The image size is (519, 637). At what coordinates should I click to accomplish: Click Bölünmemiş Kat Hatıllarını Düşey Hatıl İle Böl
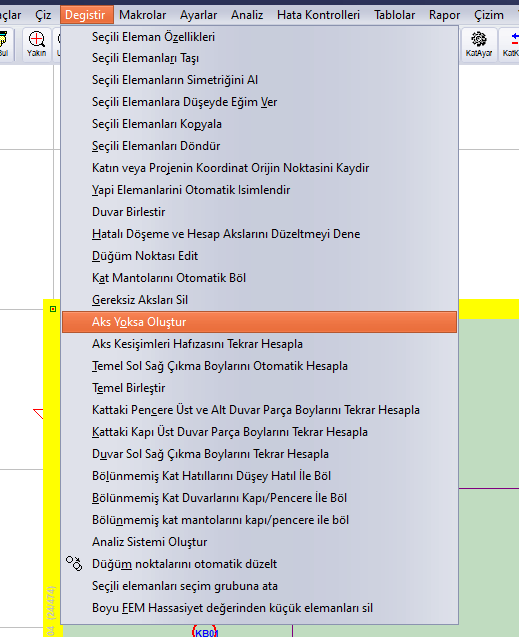260,476
